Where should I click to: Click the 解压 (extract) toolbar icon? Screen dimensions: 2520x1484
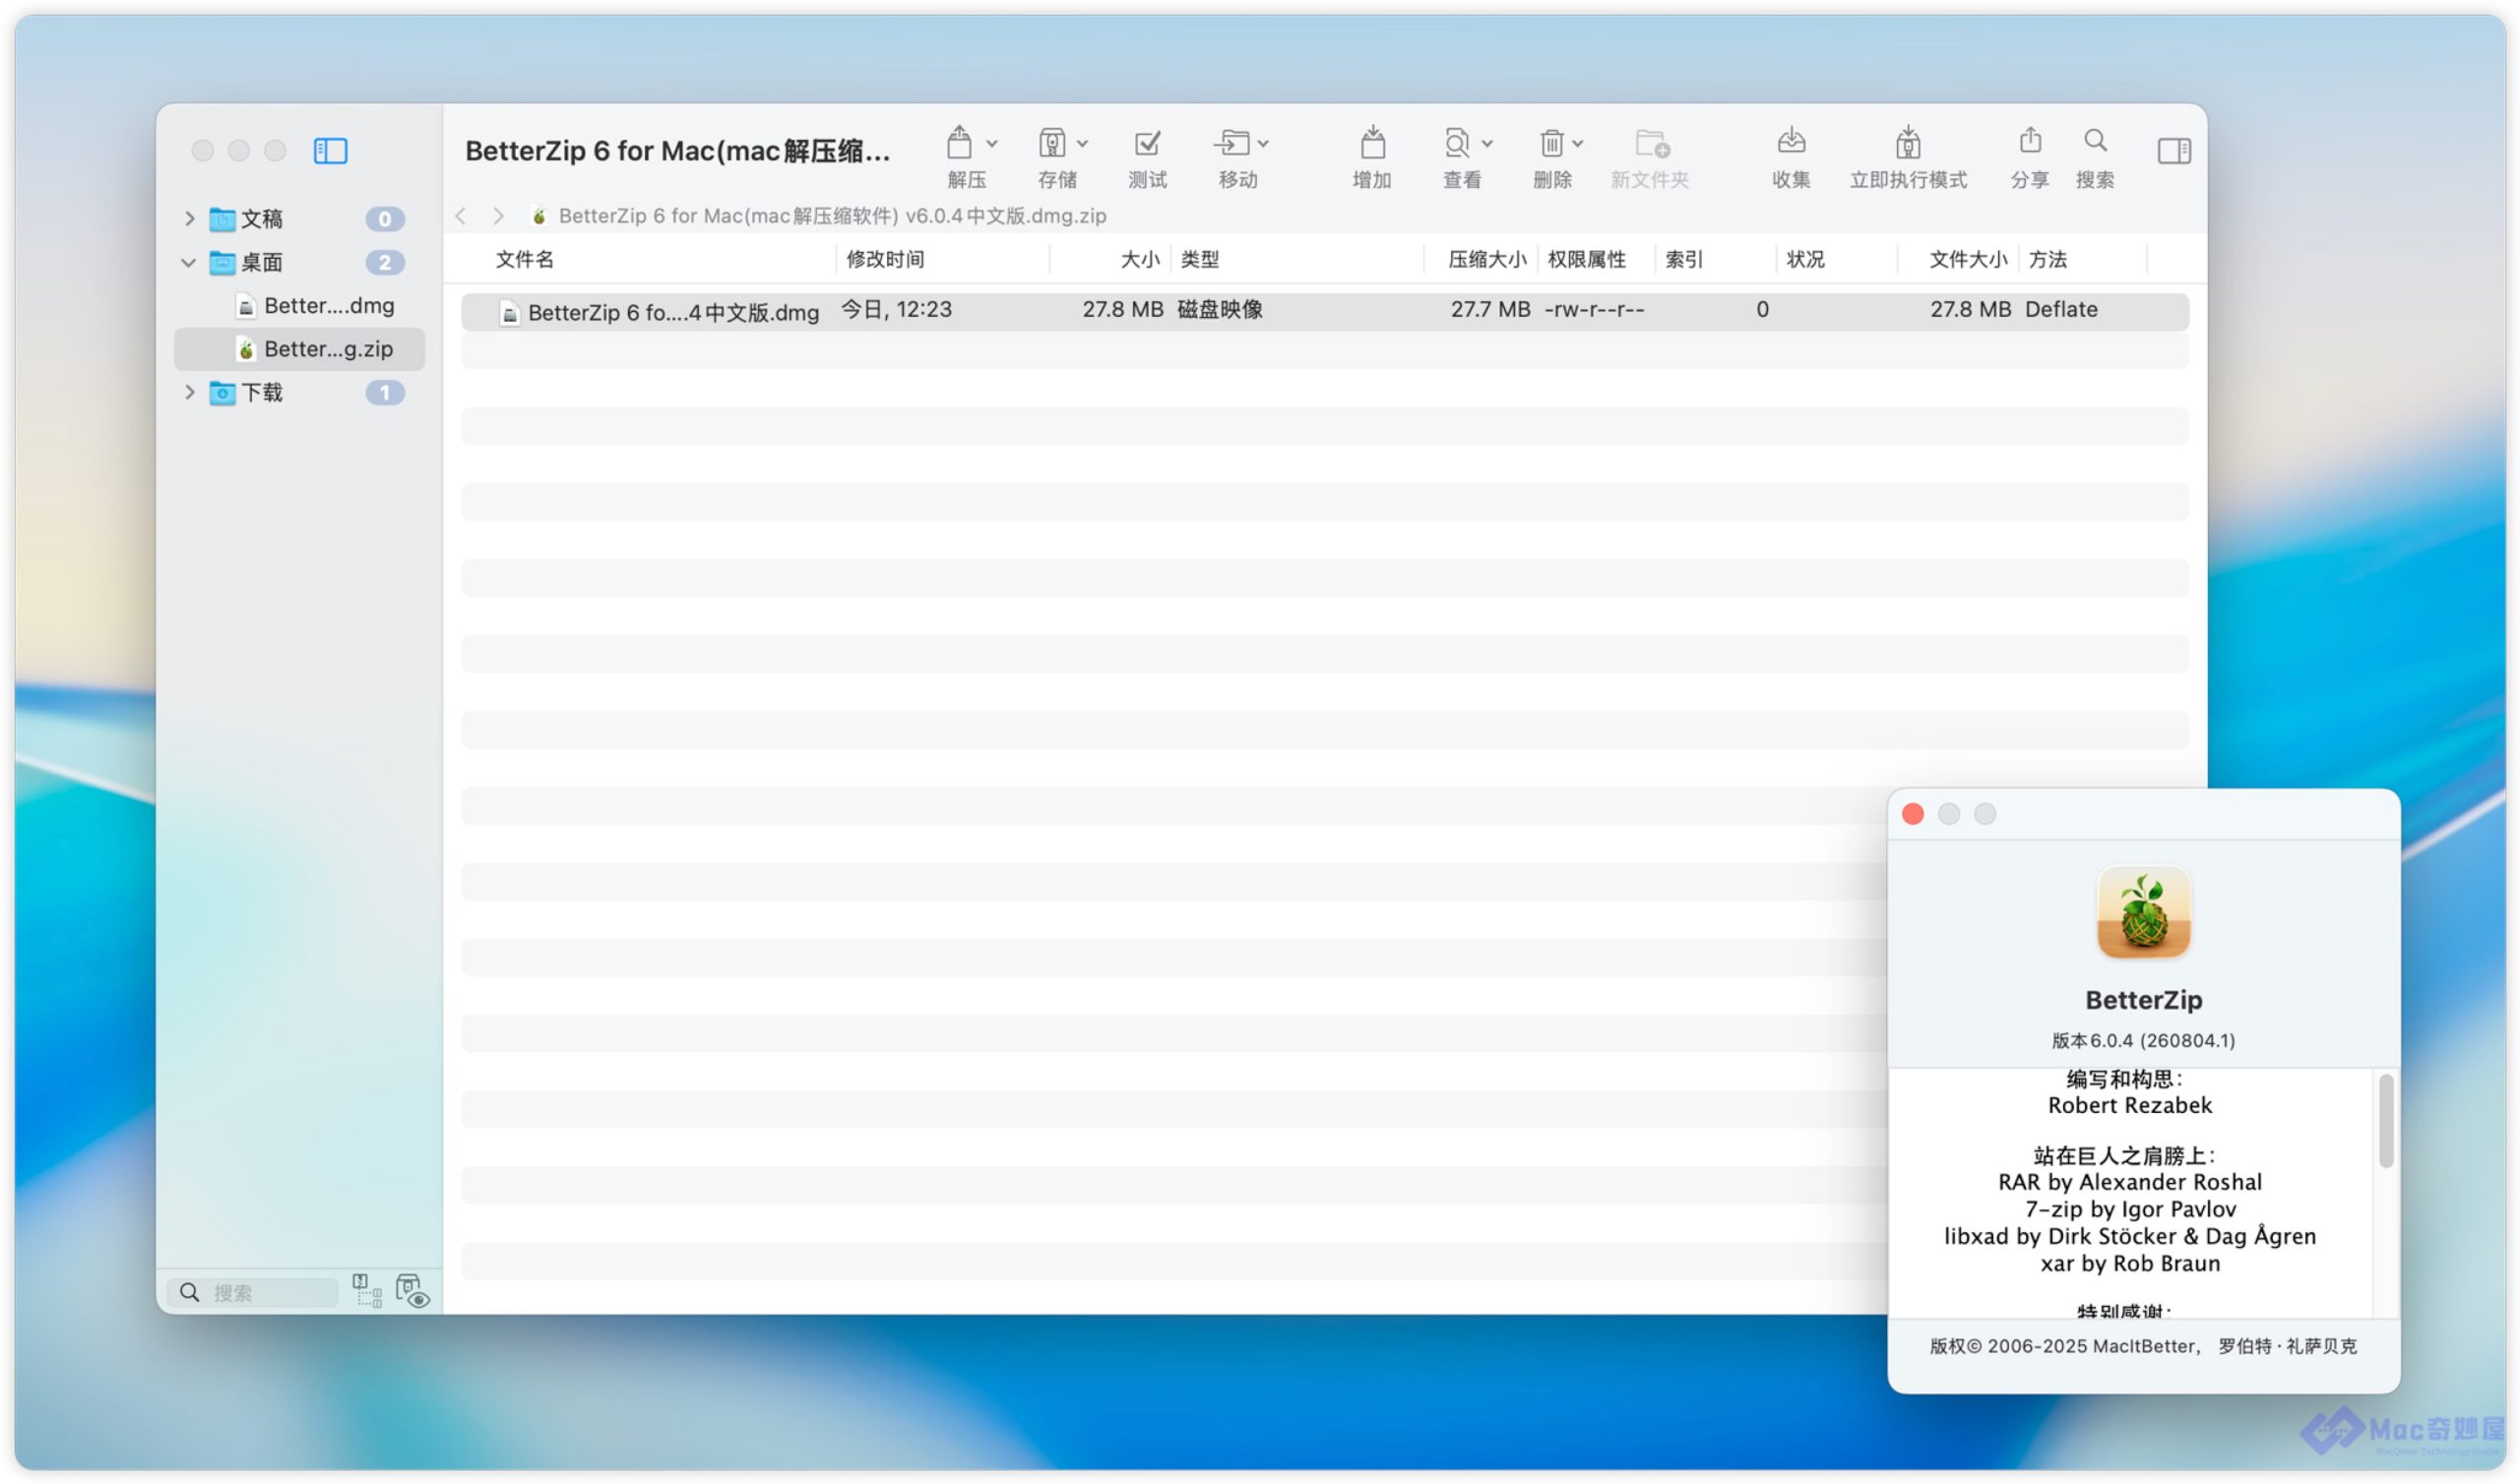point(959,143)
